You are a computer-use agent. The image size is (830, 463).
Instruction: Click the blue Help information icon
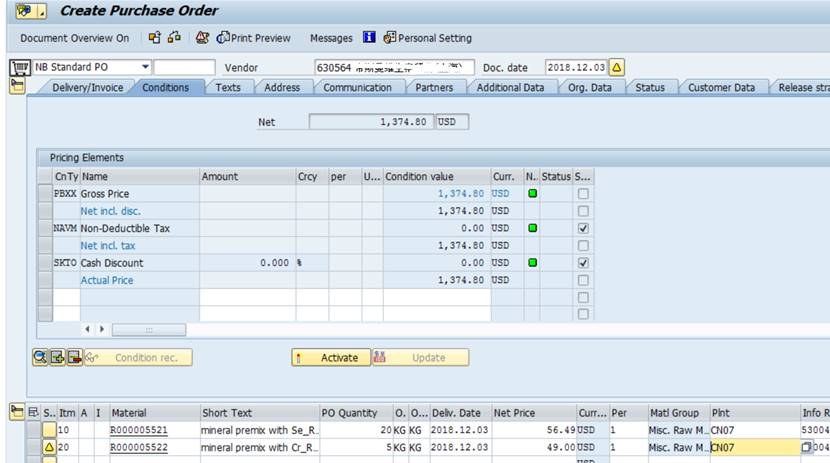point(369,37)
